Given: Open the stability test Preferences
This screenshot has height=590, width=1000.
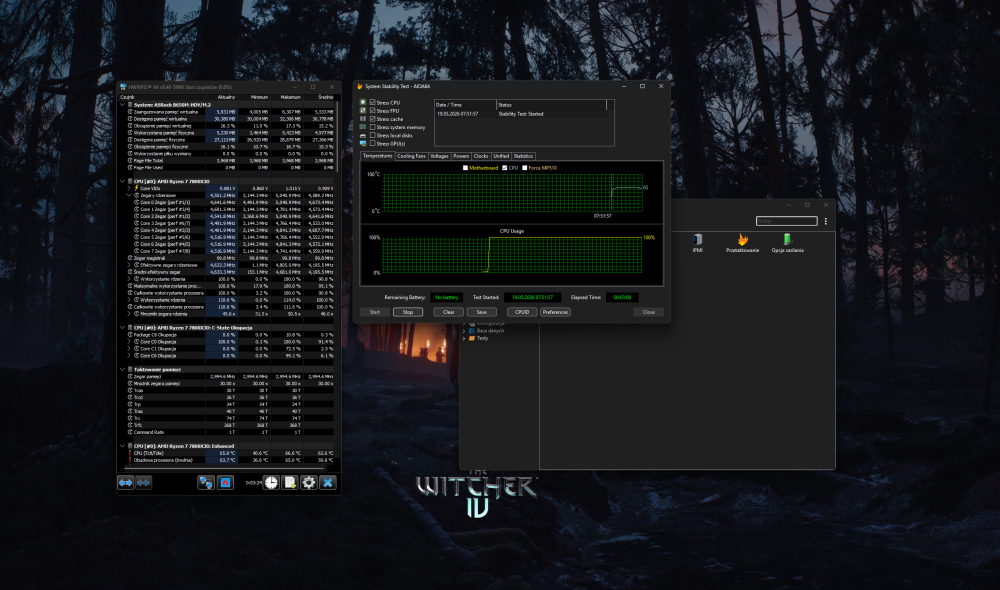Looking at the screenshot, I should click(555, 312).
